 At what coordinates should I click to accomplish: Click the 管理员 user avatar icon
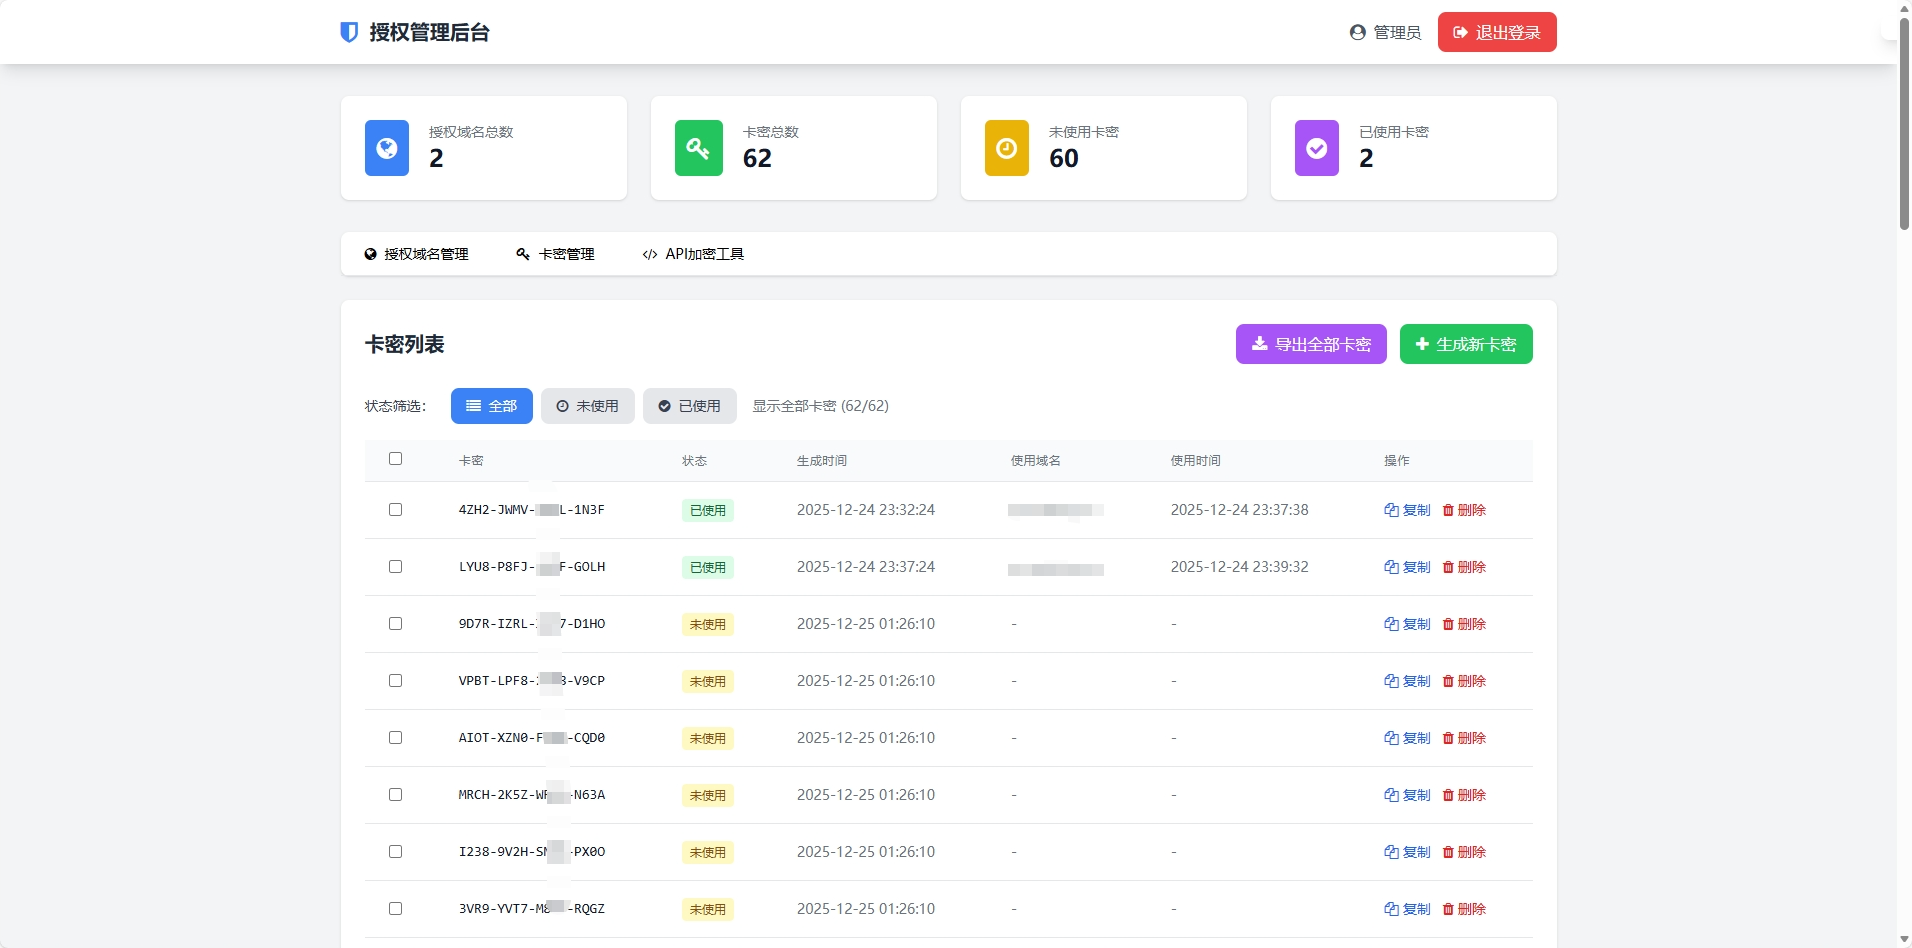1357,32
